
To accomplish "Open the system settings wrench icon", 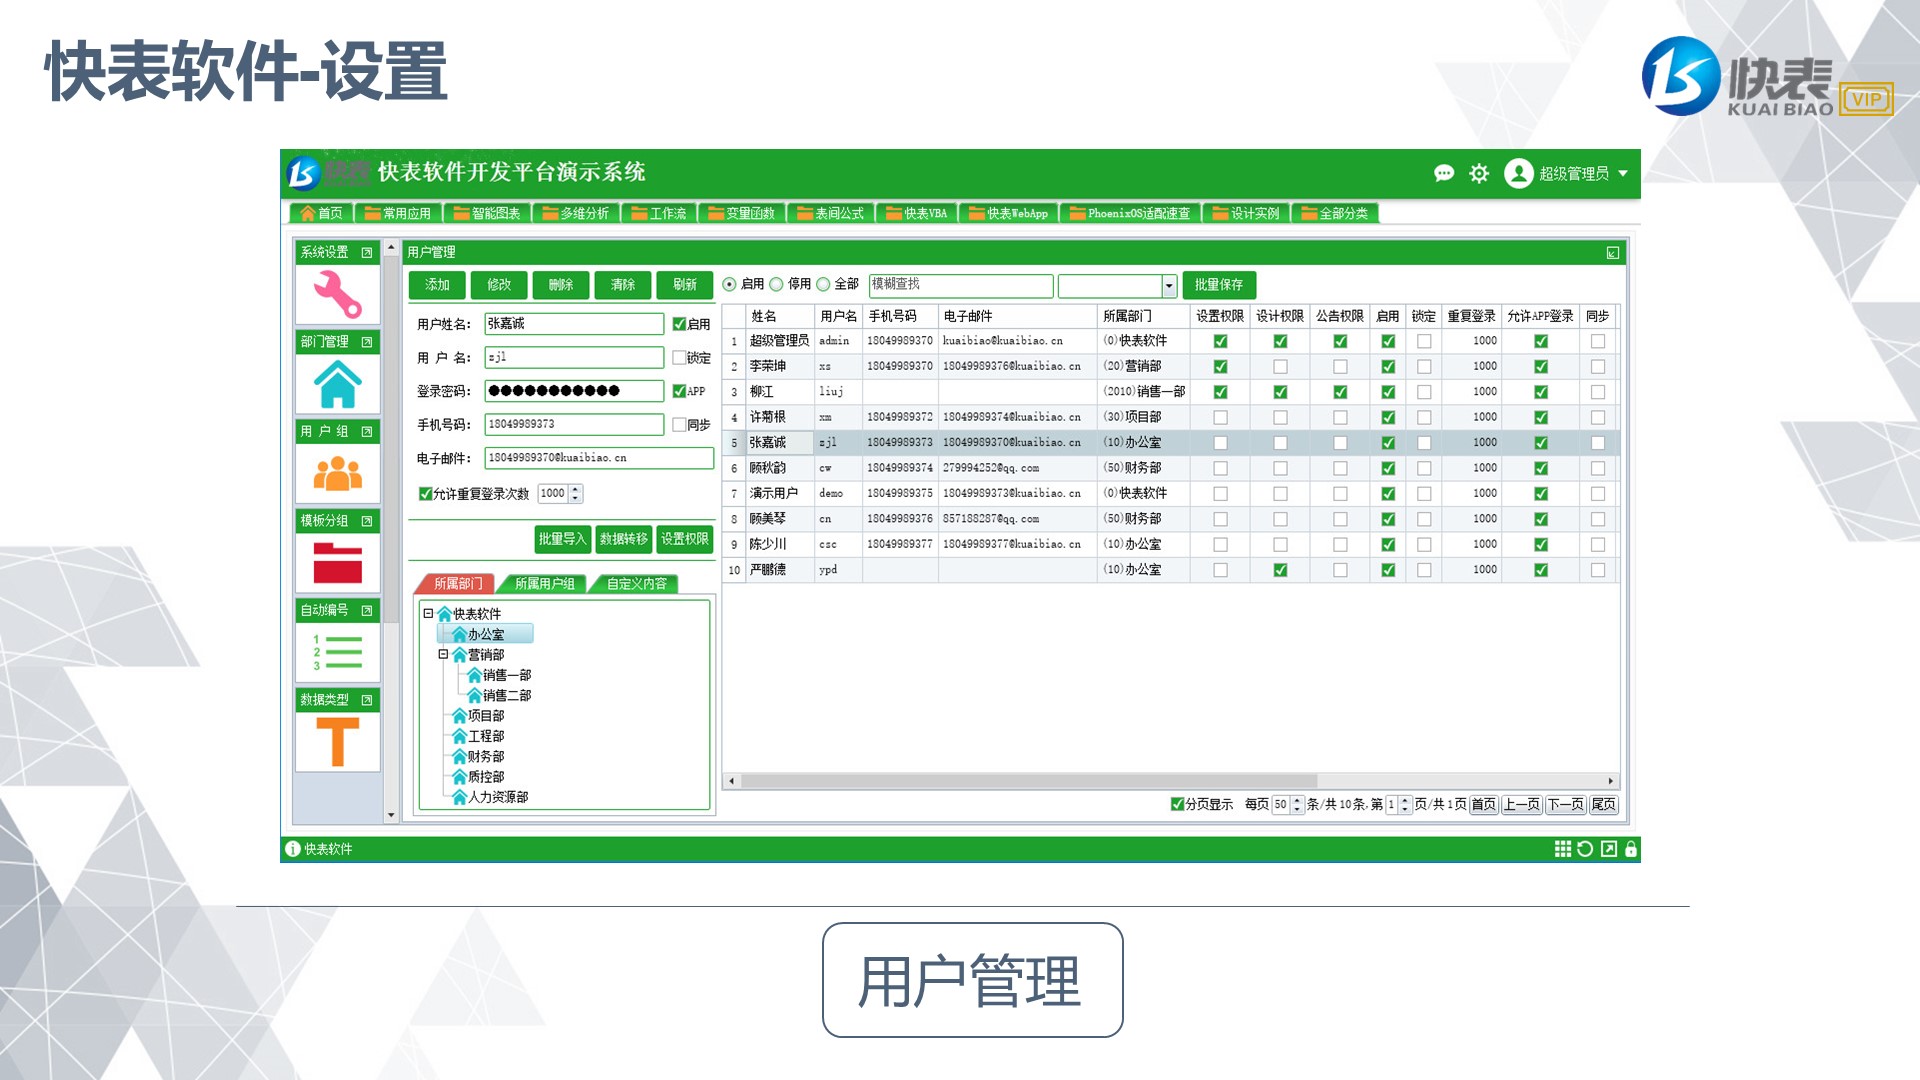I will pyautogui.click(x=338, y=294).
